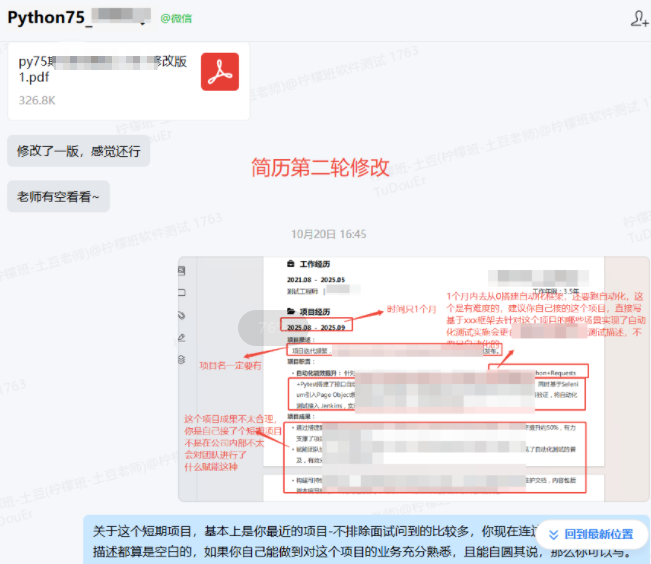651x564 pixels.
Task: Click the add contact icon at top right
Action: (639, 18)
